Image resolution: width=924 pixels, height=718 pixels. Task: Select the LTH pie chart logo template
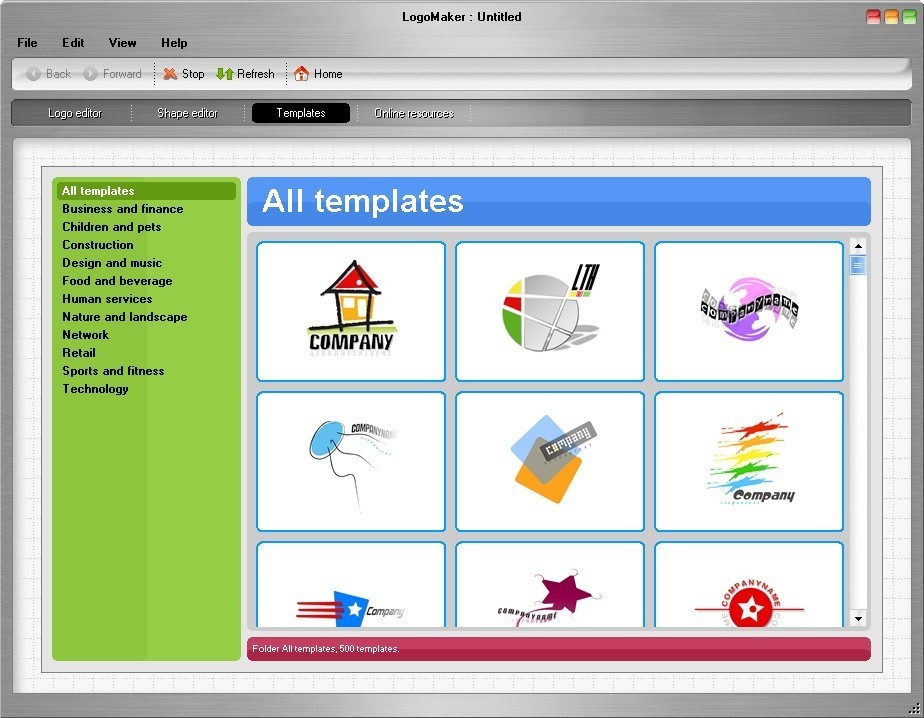click(549, 310)
